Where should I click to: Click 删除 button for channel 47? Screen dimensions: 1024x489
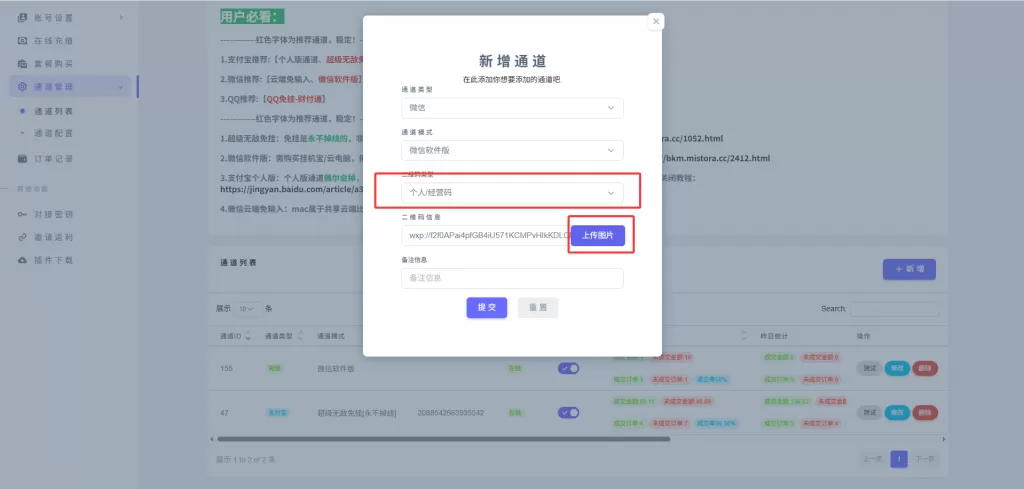click(925, 413)
